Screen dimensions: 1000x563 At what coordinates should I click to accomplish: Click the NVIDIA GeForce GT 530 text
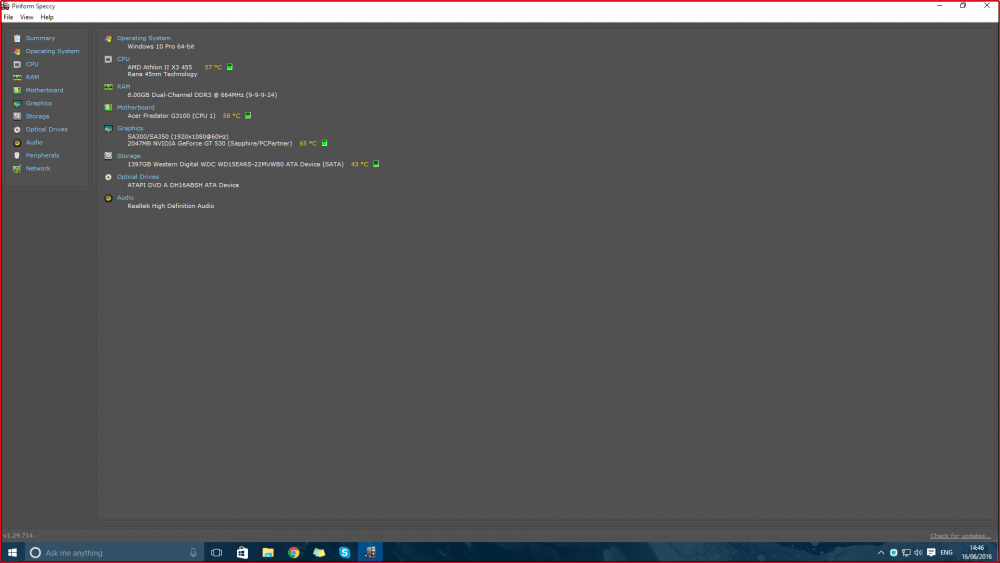click(x=209, y=143)
